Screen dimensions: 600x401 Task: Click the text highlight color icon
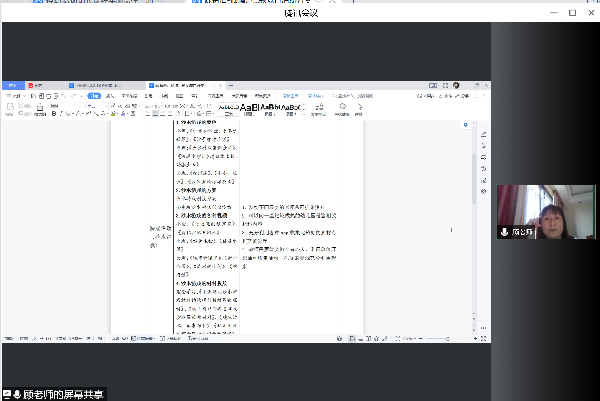point(113,114)
